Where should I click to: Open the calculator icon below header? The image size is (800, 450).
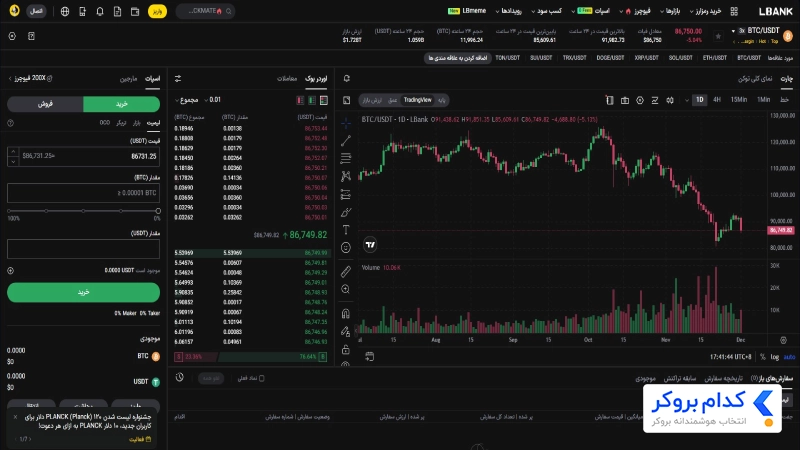(x=31, y=36)
